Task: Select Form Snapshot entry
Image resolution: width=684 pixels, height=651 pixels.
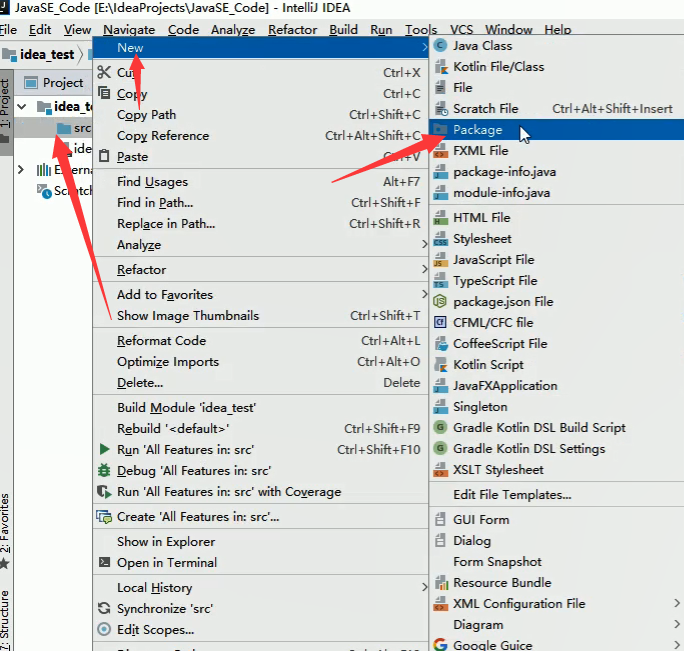Action: point(556,561)
